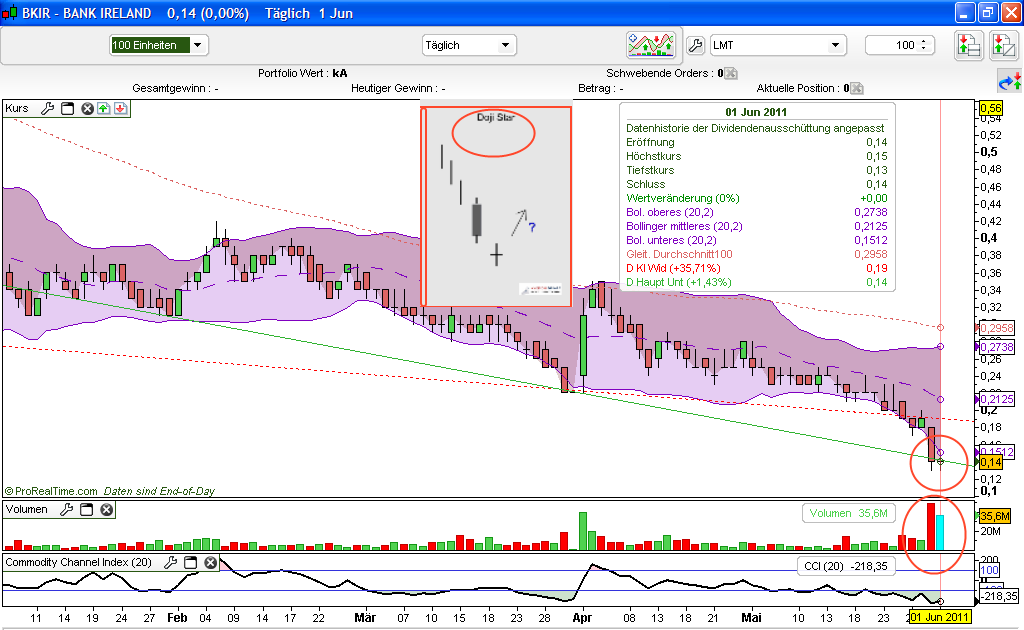The height and width of the screenshot is (630, 1024).
Task: Maximize the Volumen panel
Action: (86, 509)
